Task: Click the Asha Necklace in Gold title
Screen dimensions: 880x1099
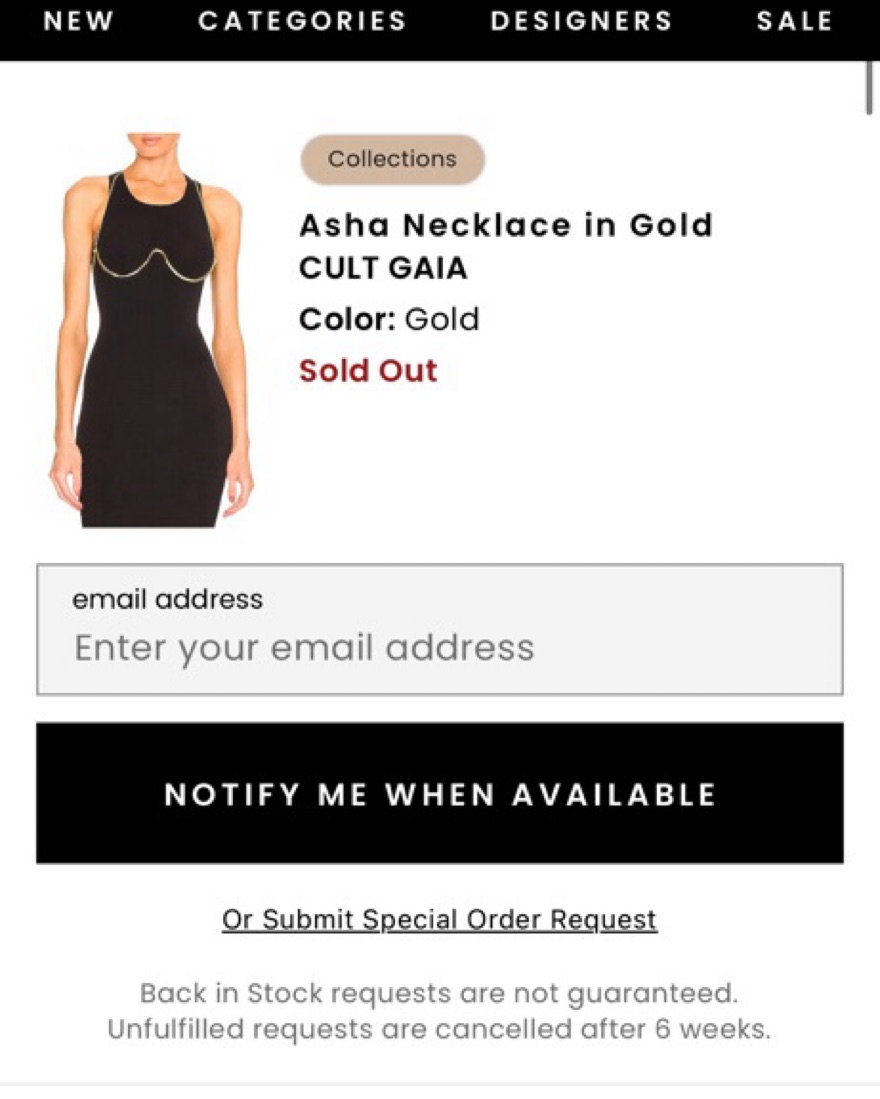Action: 506,225
